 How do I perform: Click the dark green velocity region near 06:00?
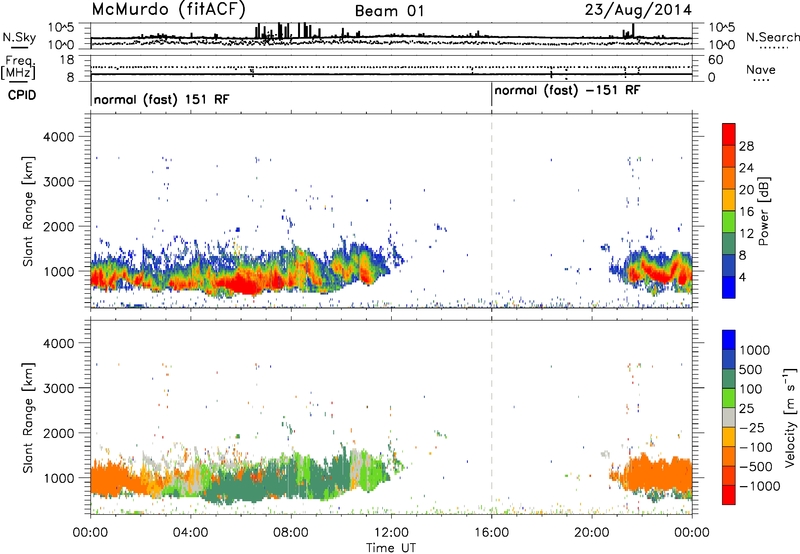click(x=240, y=487)
